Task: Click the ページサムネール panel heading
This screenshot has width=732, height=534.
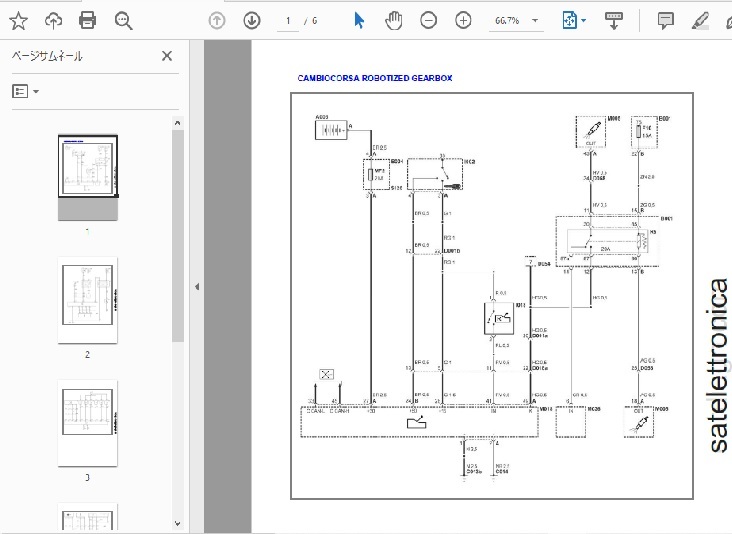Action: [47, 56]
